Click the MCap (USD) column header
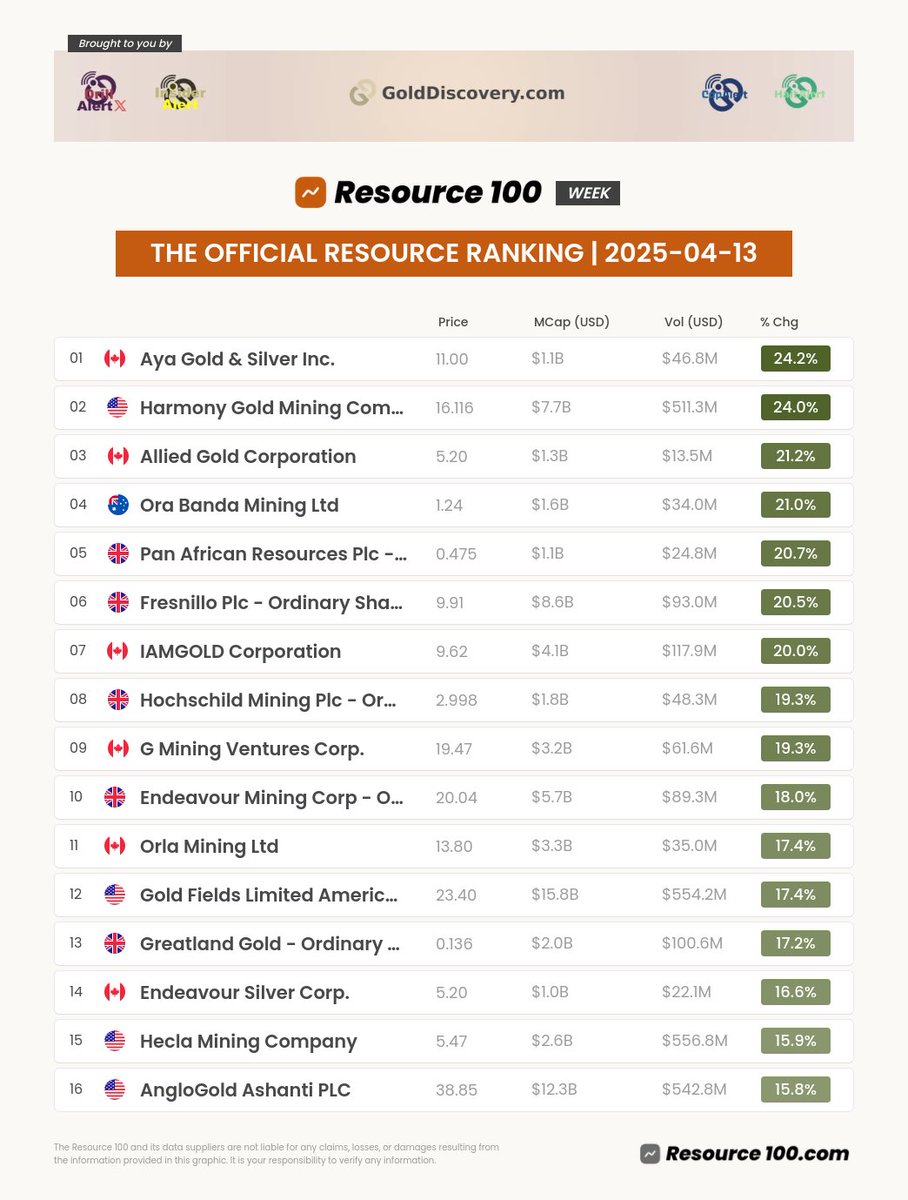Image resolution: width=908 pixels, height=1200 pixels. click(572, 322)
